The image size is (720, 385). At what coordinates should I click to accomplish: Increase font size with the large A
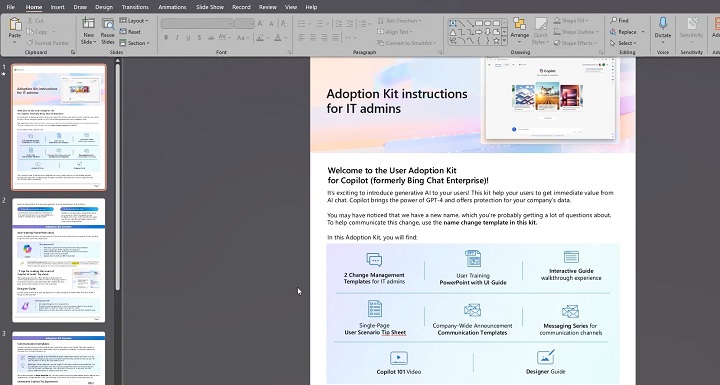[x=260, y=23]
